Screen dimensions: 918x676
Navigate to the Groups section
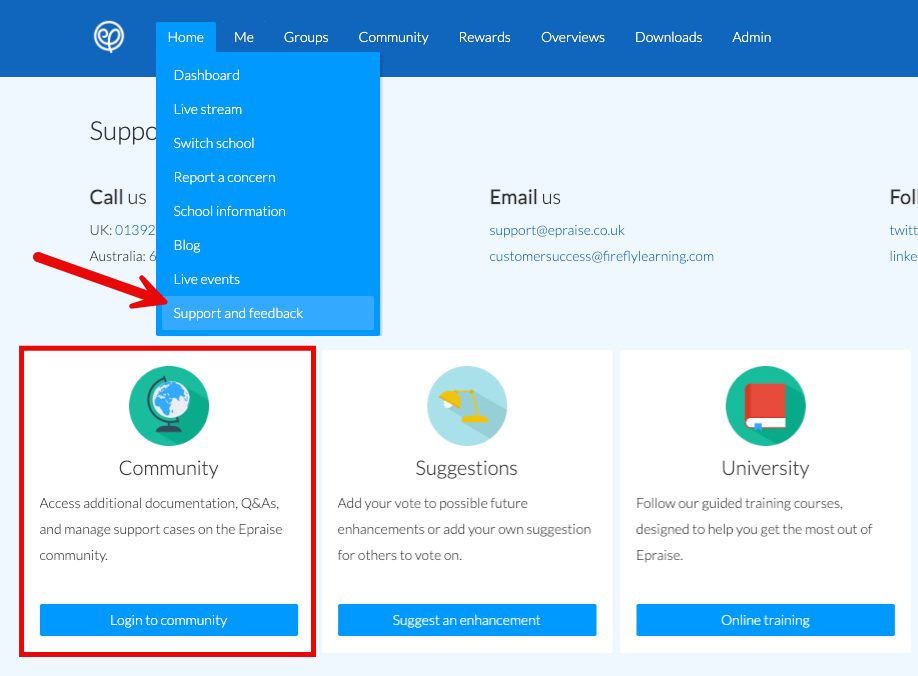click(306, 37)
